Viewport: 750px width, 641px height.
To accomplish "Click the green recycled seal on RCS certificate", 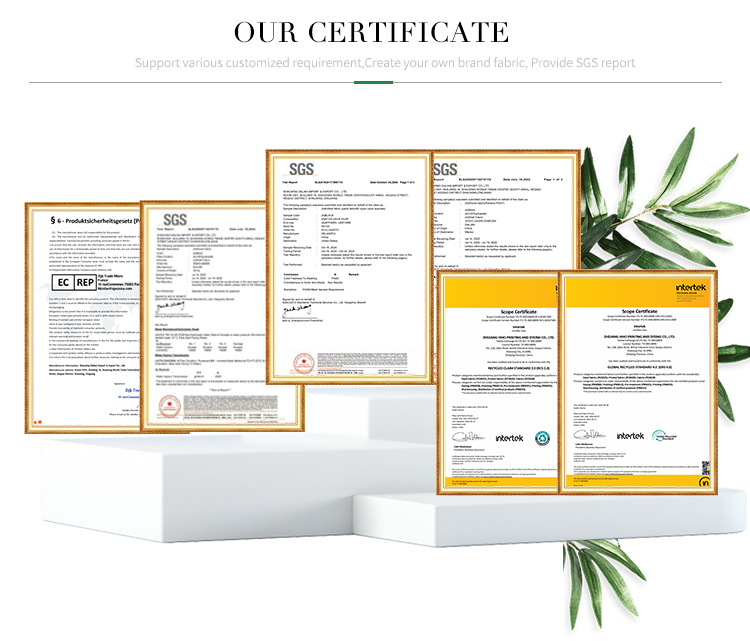I will coord(542,436).
